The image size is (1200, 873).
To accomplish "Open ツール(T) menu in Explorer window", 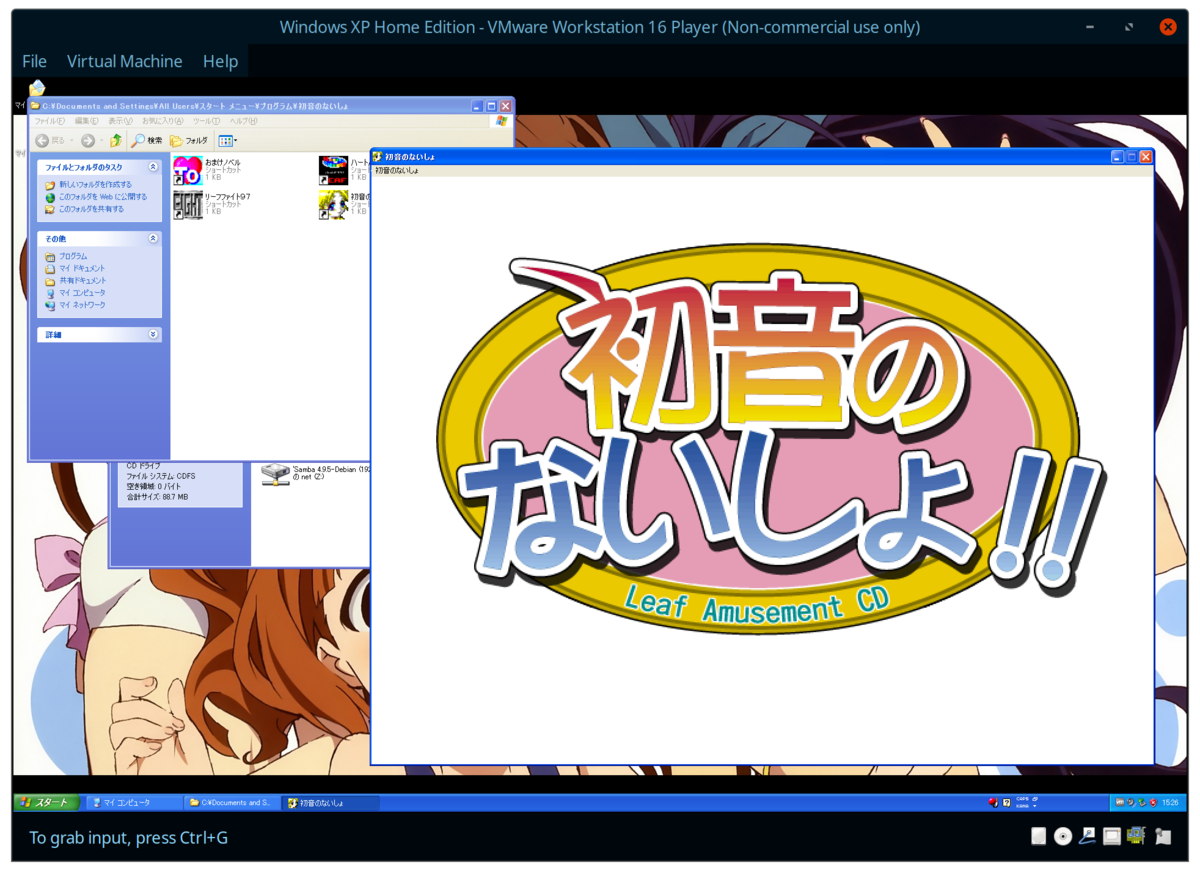I will 207,121.
